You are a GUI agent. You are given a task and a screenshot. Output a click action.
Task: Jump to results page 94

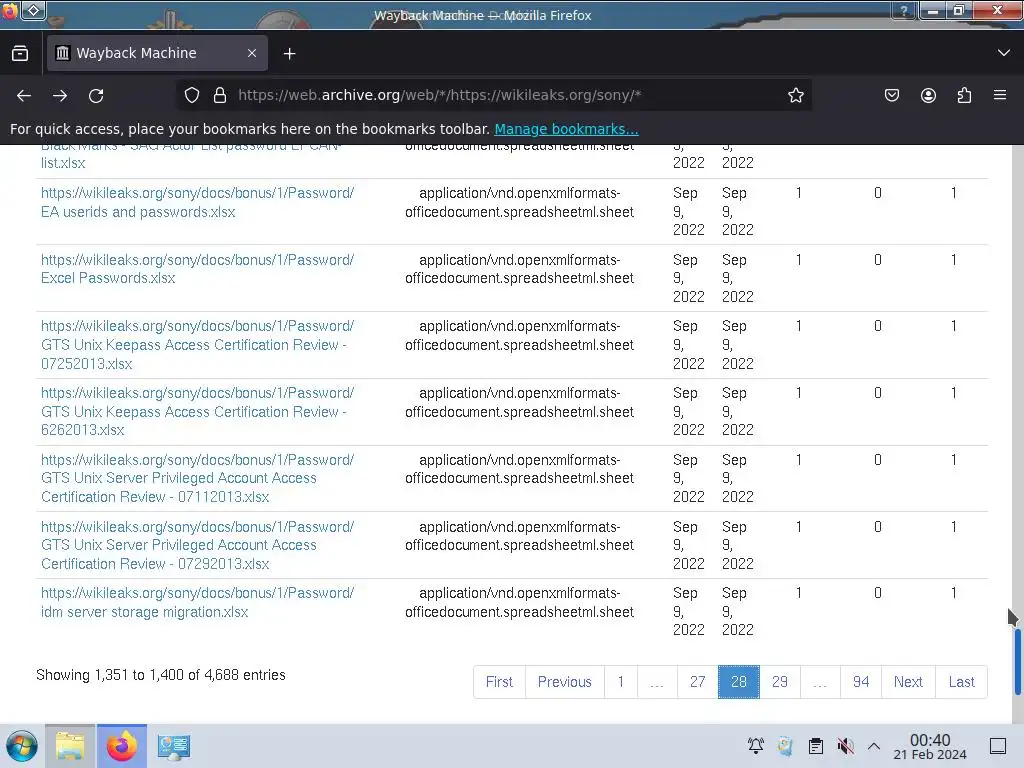[x=861, y=682]
